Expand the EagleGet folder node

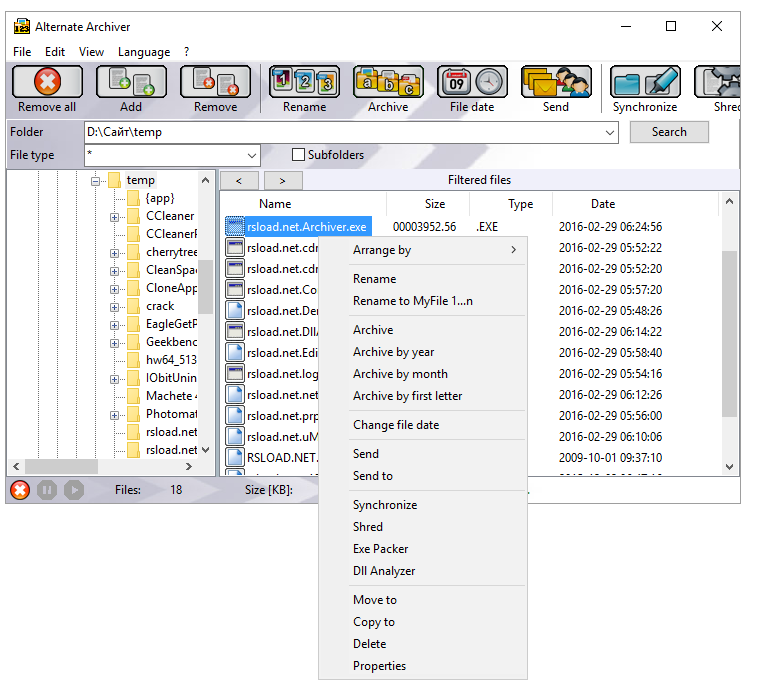point(114,325)
